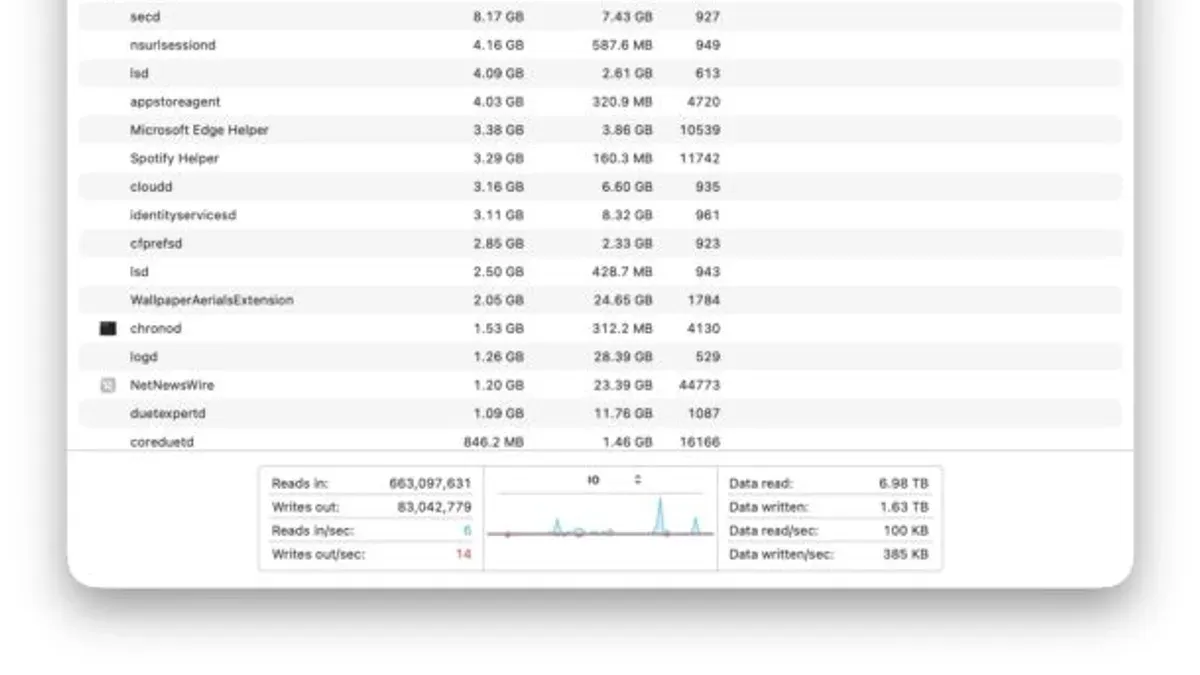Click the 11.76 GB value for duetexpertd
This screenshot has height=675, width=1200.
coord(625,413)
